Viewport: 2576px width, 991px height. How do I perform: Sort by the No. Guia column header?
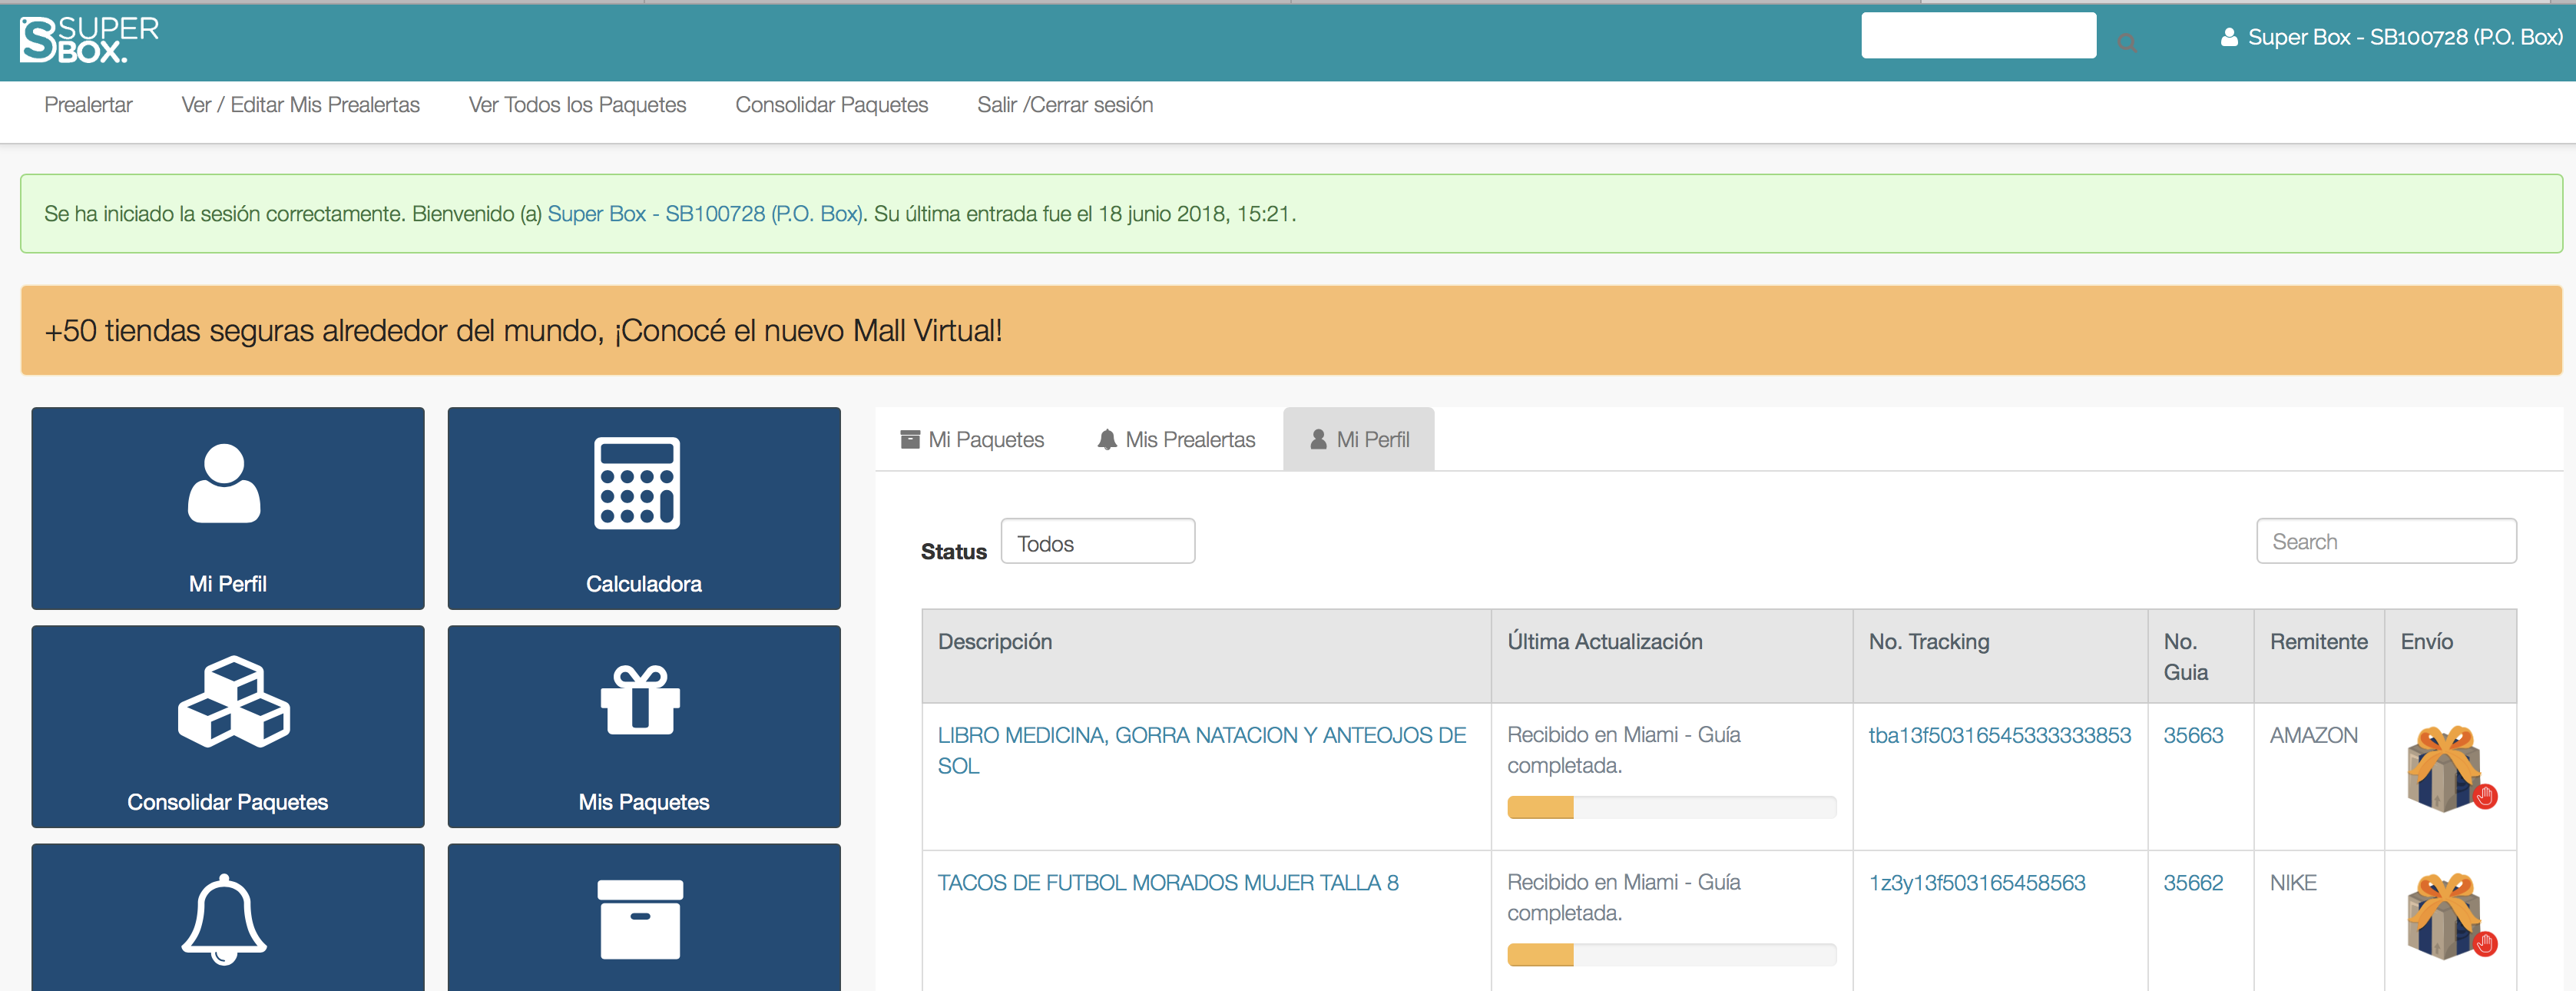[2201, 656]
